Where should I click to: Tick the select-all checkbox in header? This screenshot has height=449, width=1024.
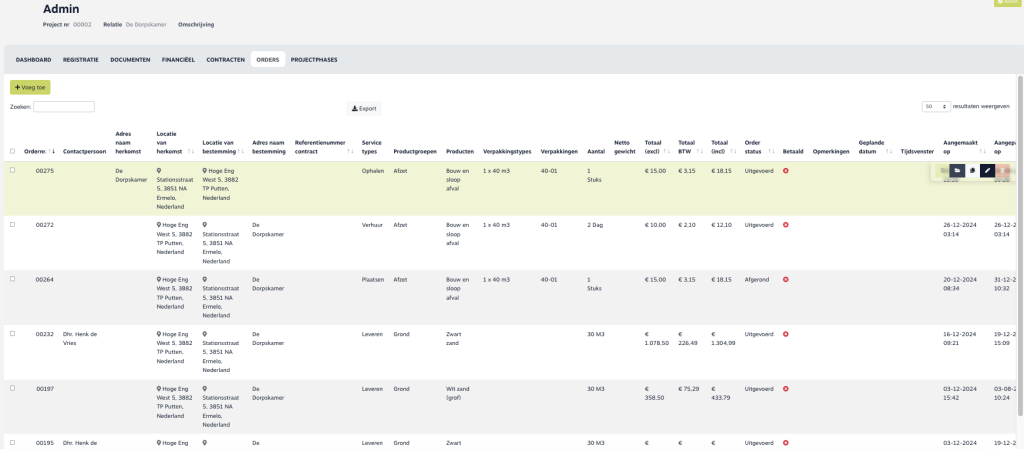click(12, 151)
